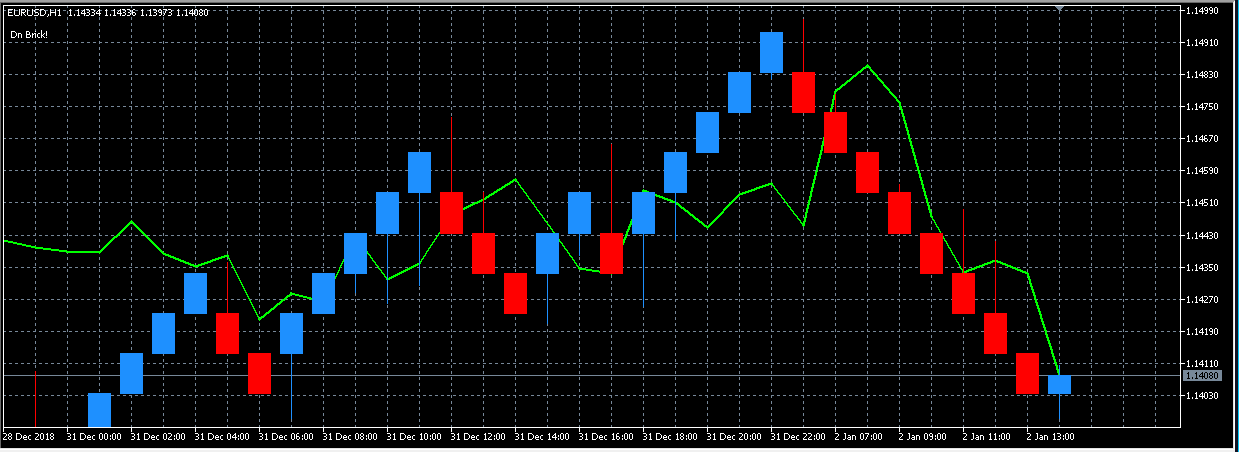Select the highest blue brick near 1.14910

tap(771, 52)
